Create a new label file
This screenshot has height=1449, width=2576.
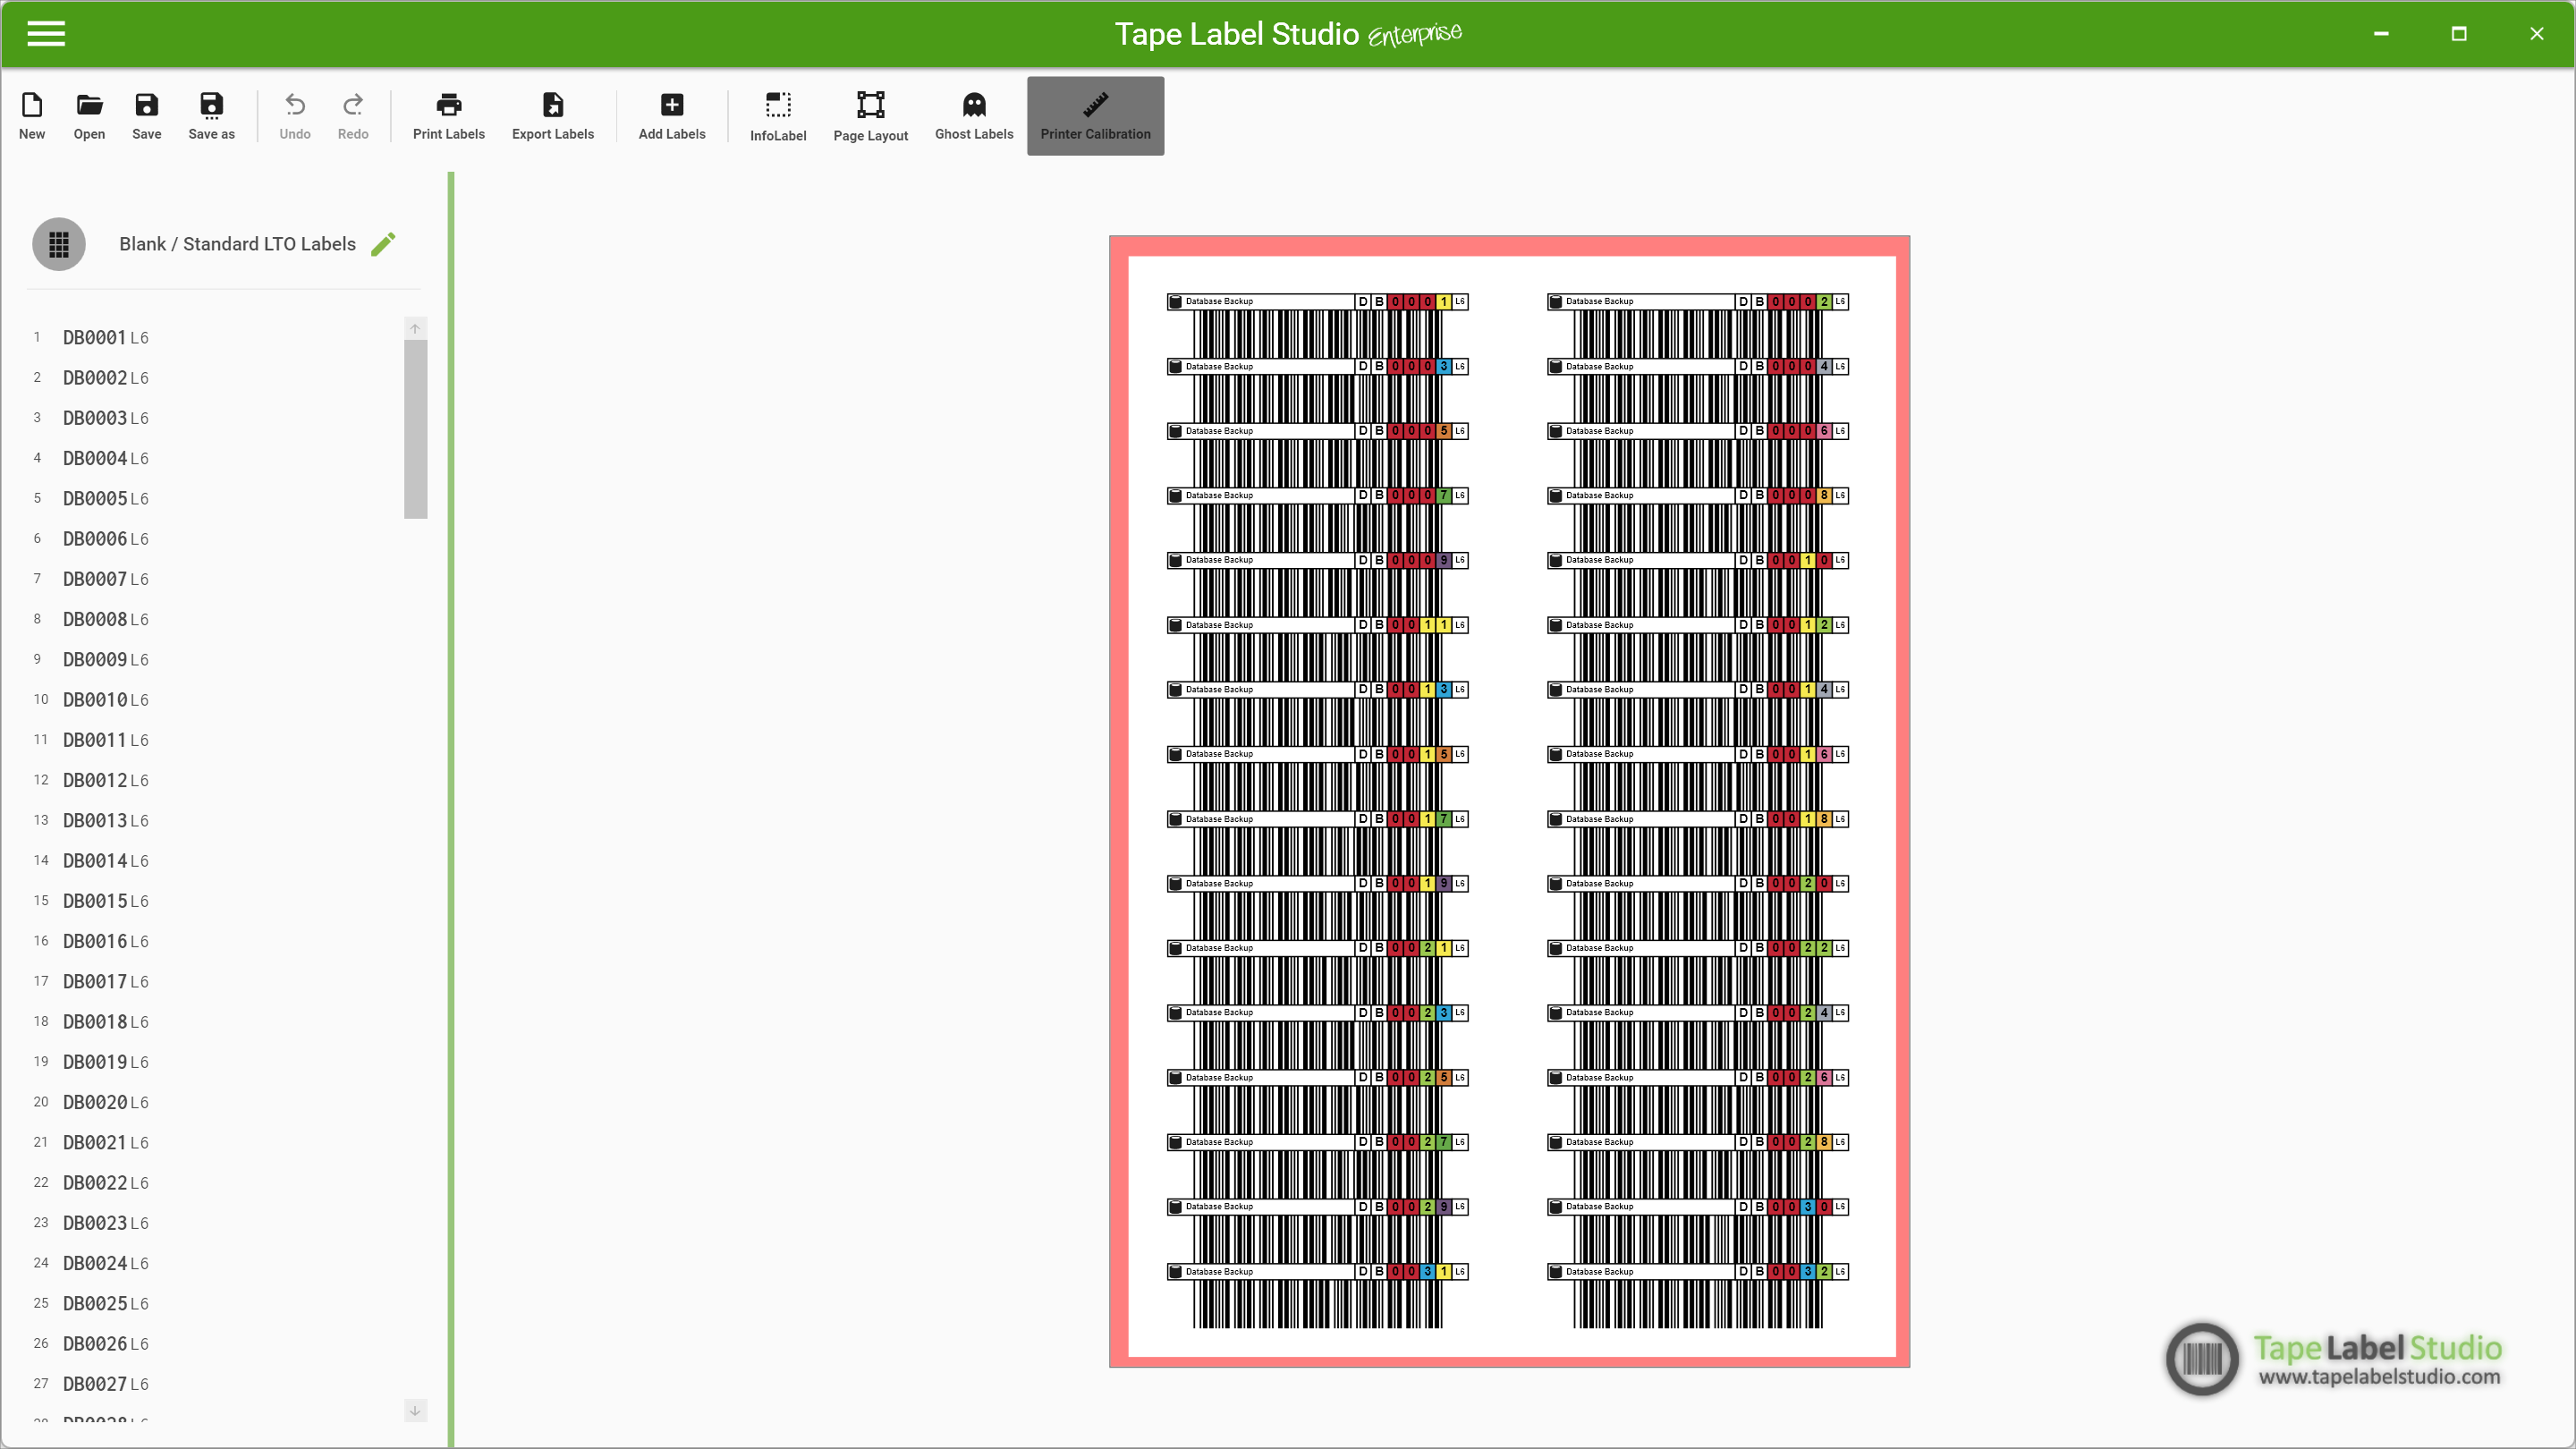[32, 116]
